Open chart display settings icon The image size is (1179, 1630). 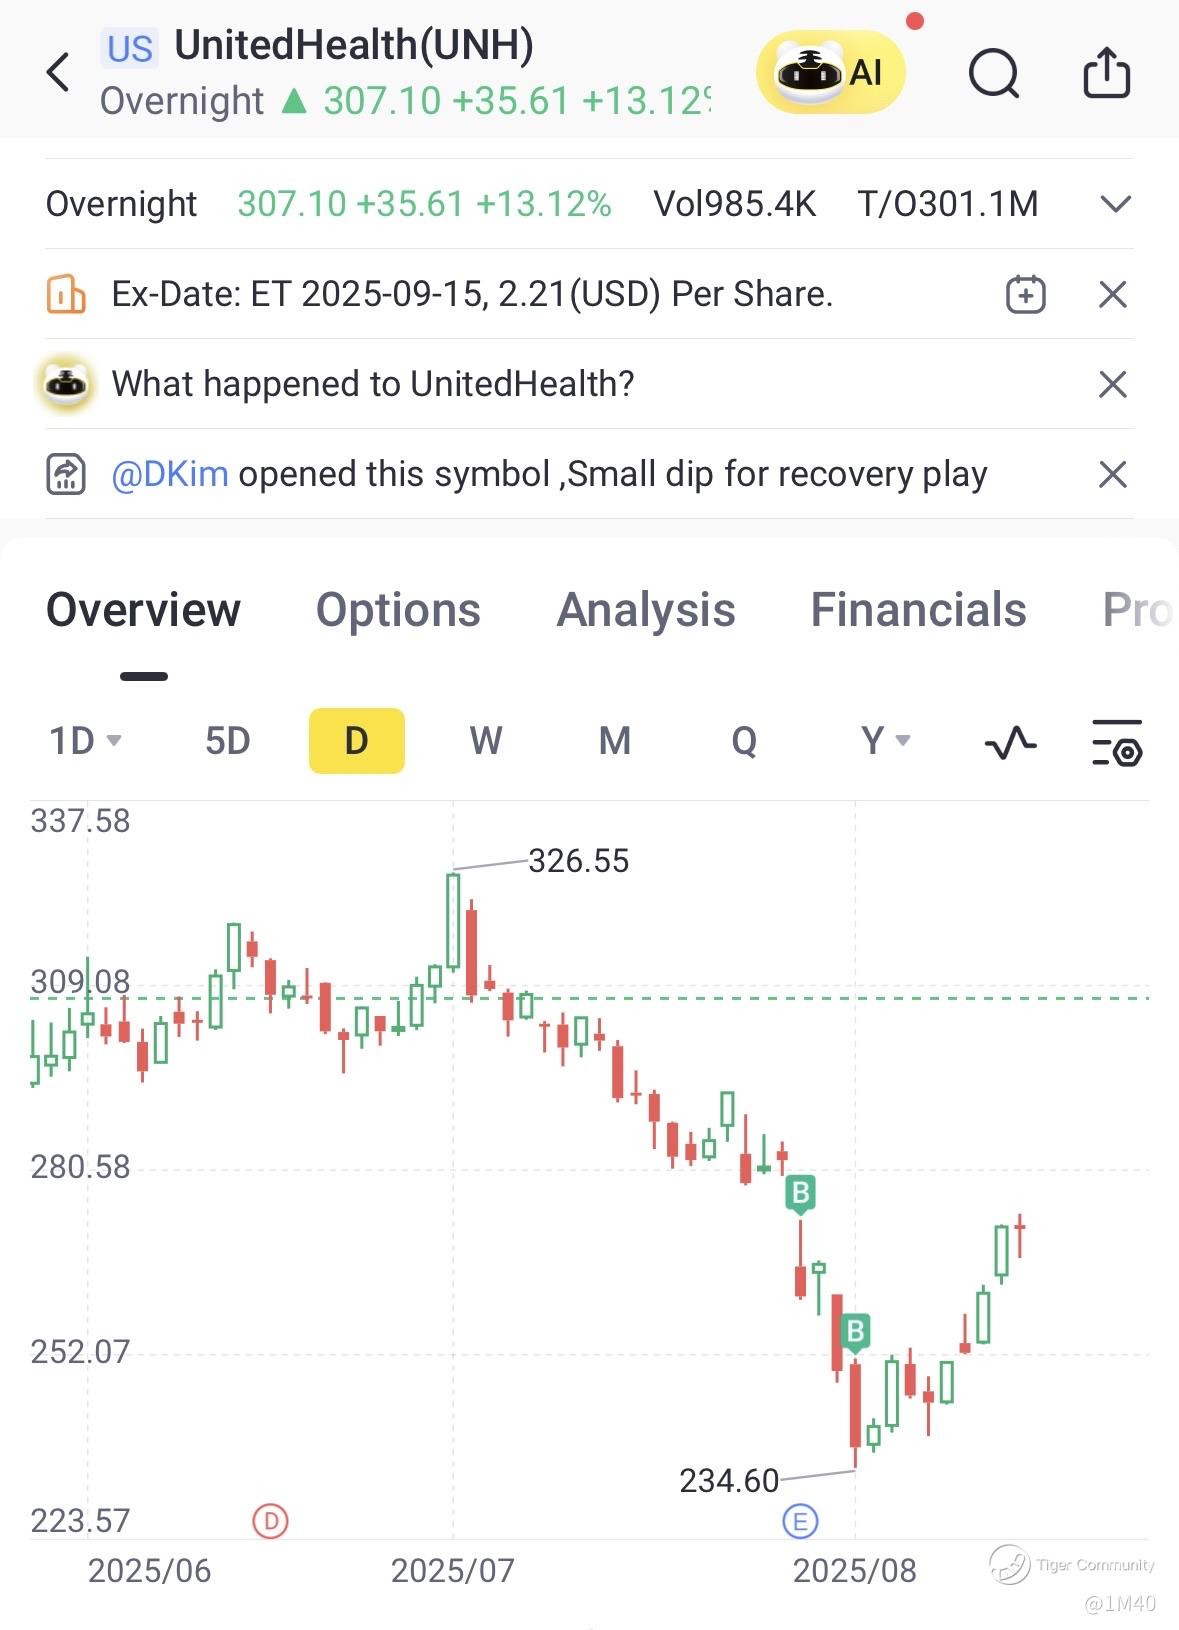click(1117, 742)
